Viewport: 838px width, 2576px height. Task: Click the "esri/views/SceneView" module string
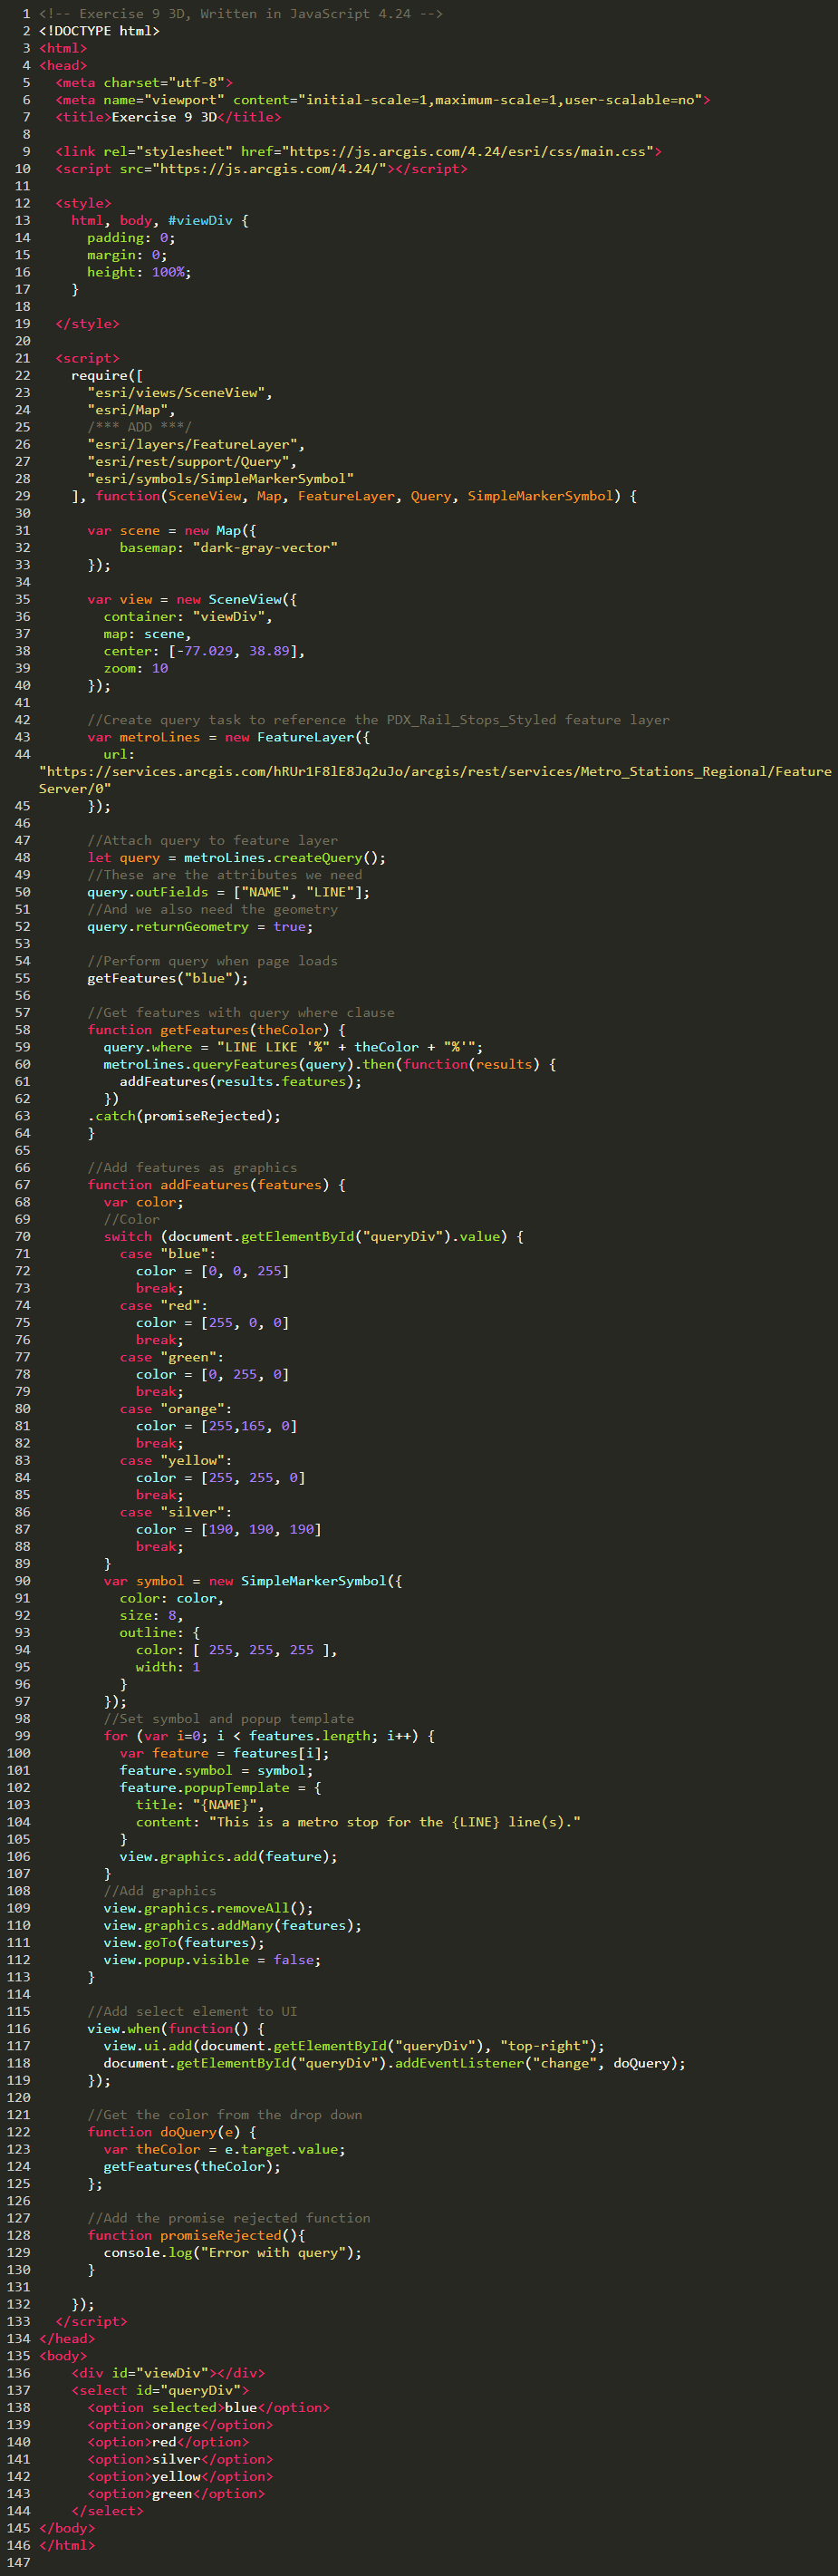pyautogui.click(x=179, y=392)
